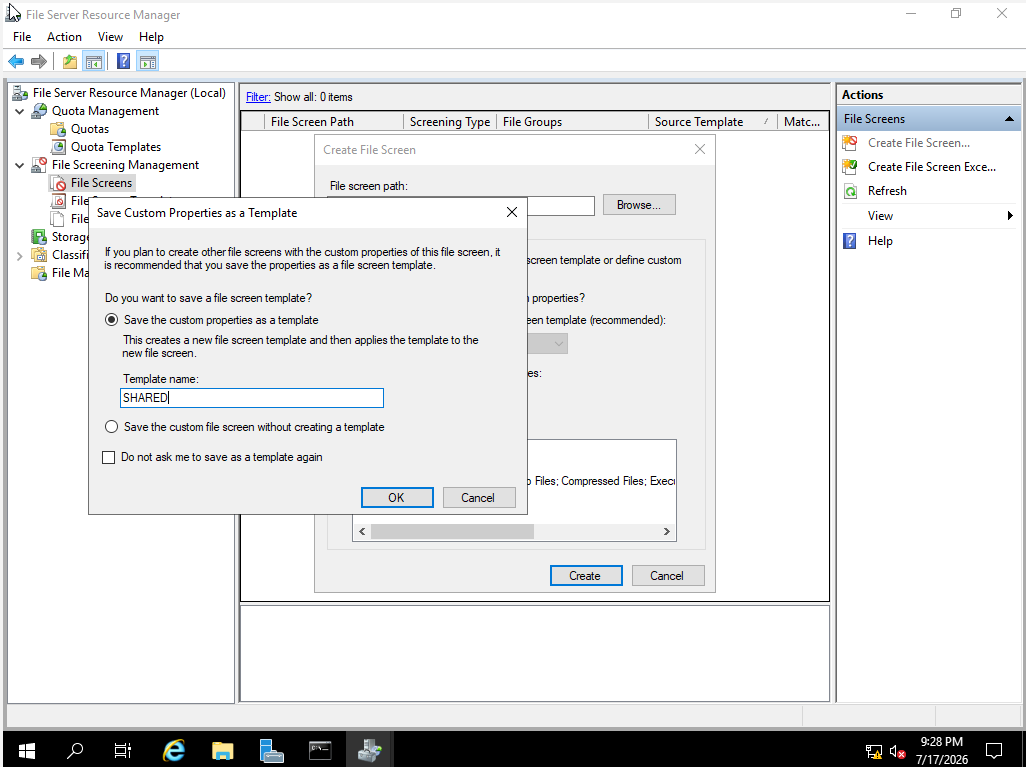Collapse the Quota Management tree node
1026x767 pixels.
click(x=20, y=111)
